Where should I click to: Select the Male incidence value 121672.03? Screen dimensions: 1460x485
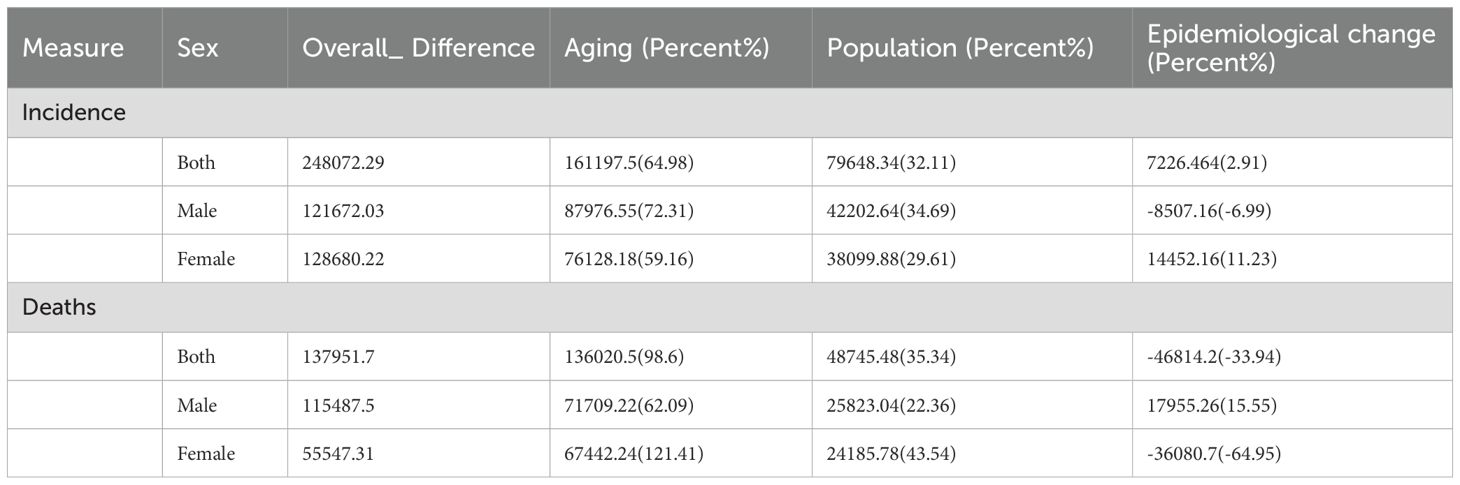(343, 211)
